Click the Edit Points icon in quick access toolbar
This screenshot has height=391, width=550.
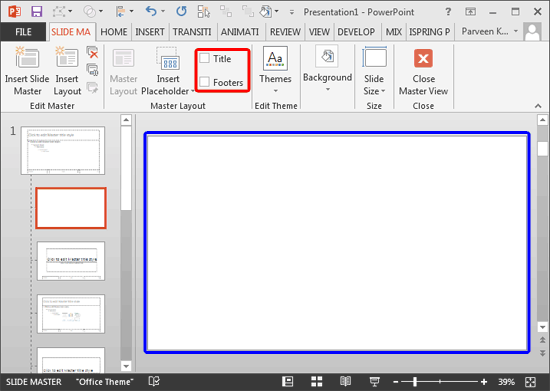(59, 12)
